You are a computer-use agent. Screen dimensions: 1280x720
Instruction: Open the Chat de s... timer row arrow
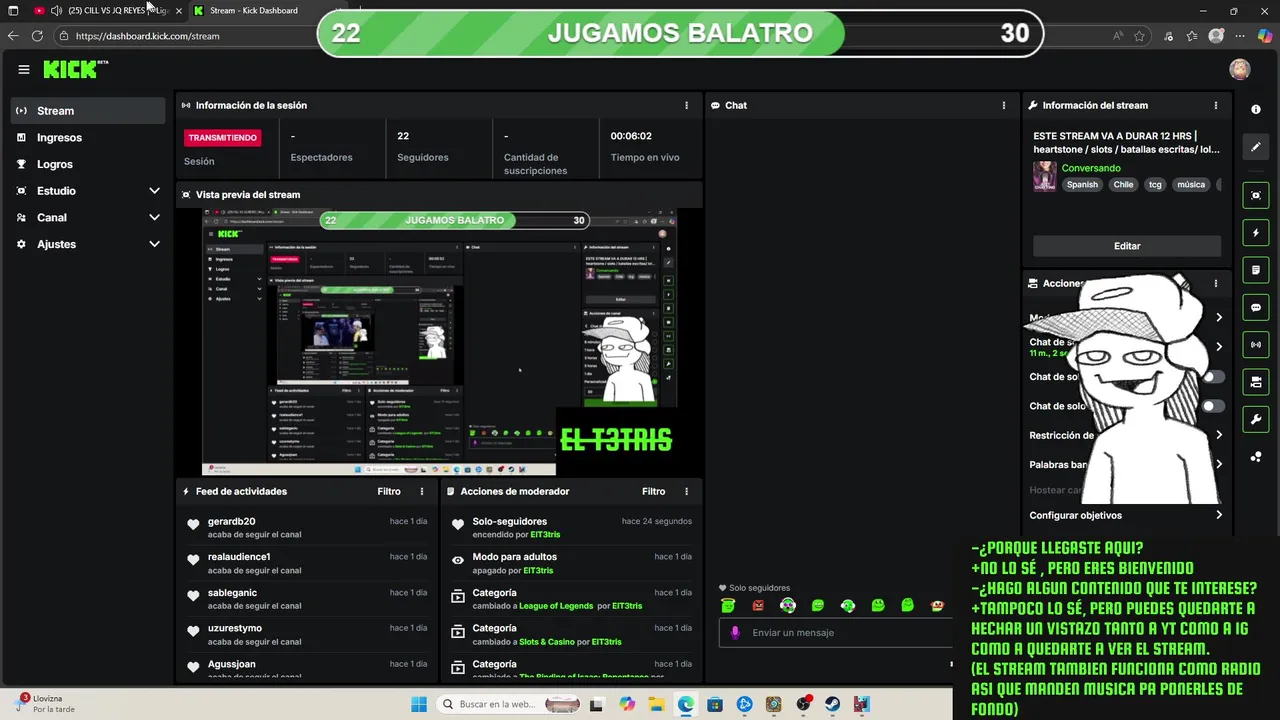click(1218, 347)
